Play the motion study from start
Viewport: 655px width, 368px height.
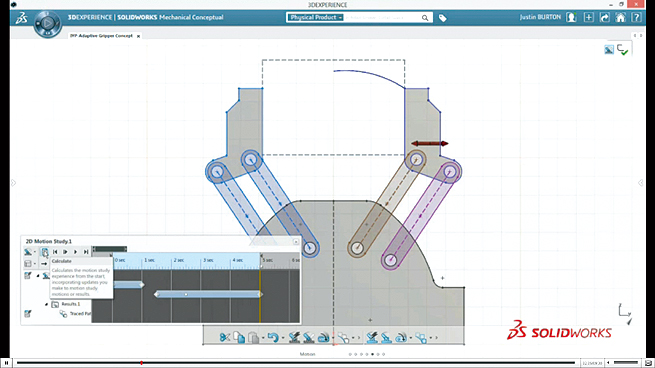pos(65,252)
